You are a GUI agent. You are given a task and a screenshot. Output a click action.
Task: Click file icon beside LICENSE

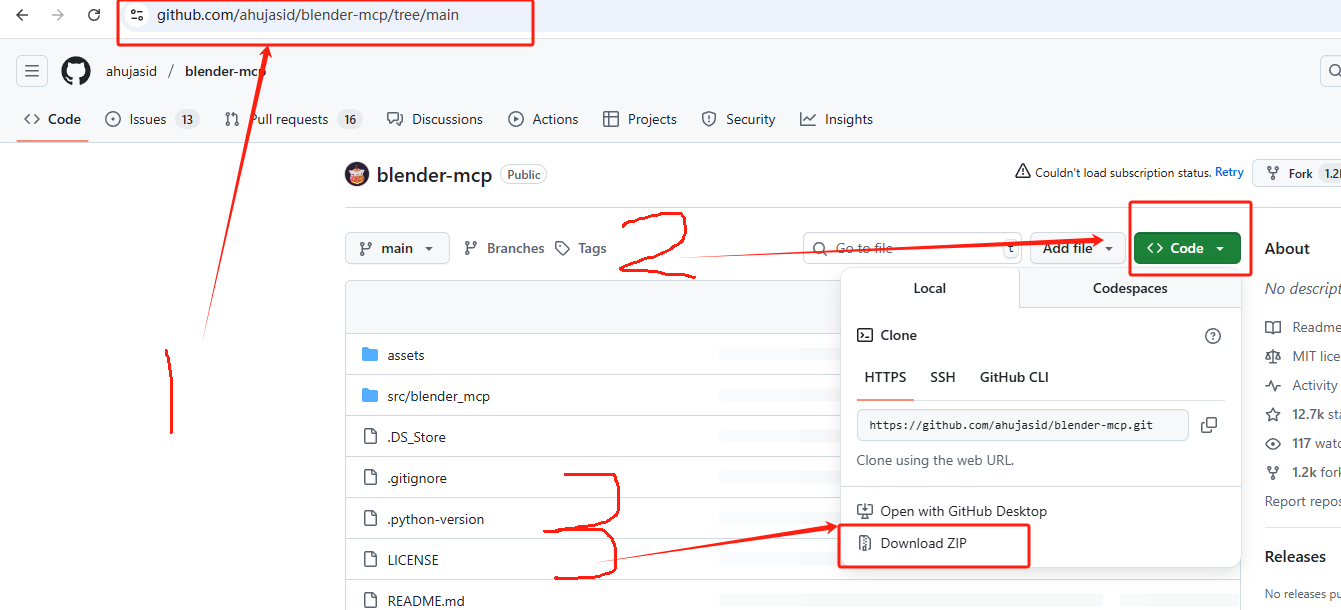[x=370, y=560]
